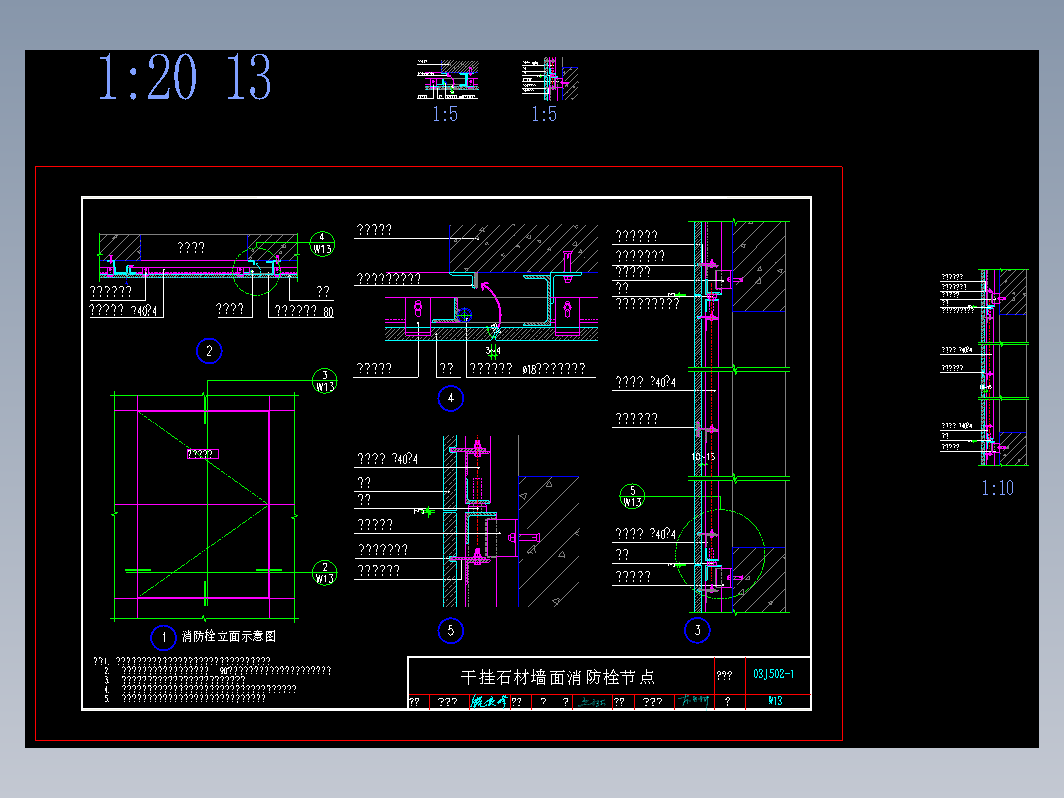Click the magenta rotation arrow in detail 4
The height and width of the screenshot is (798, 1064).
[x=491, y=303]
